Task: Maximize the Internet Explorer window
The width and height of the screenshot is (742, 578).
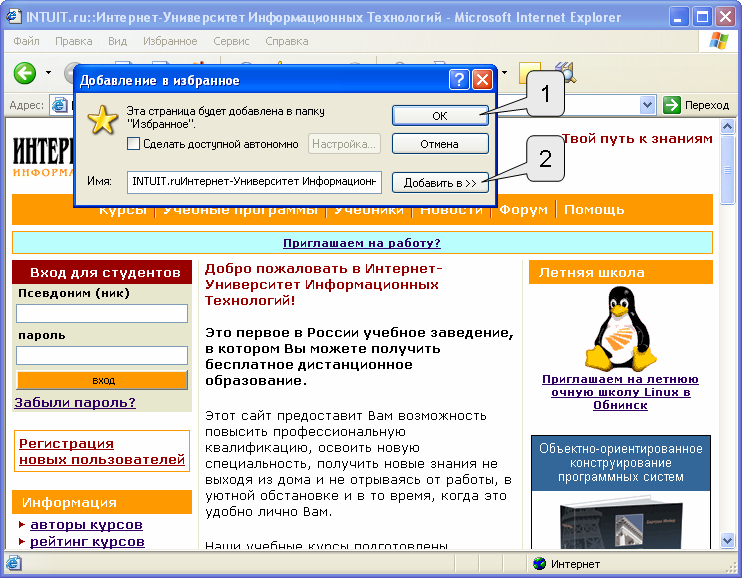Action: tap(702, 17)
